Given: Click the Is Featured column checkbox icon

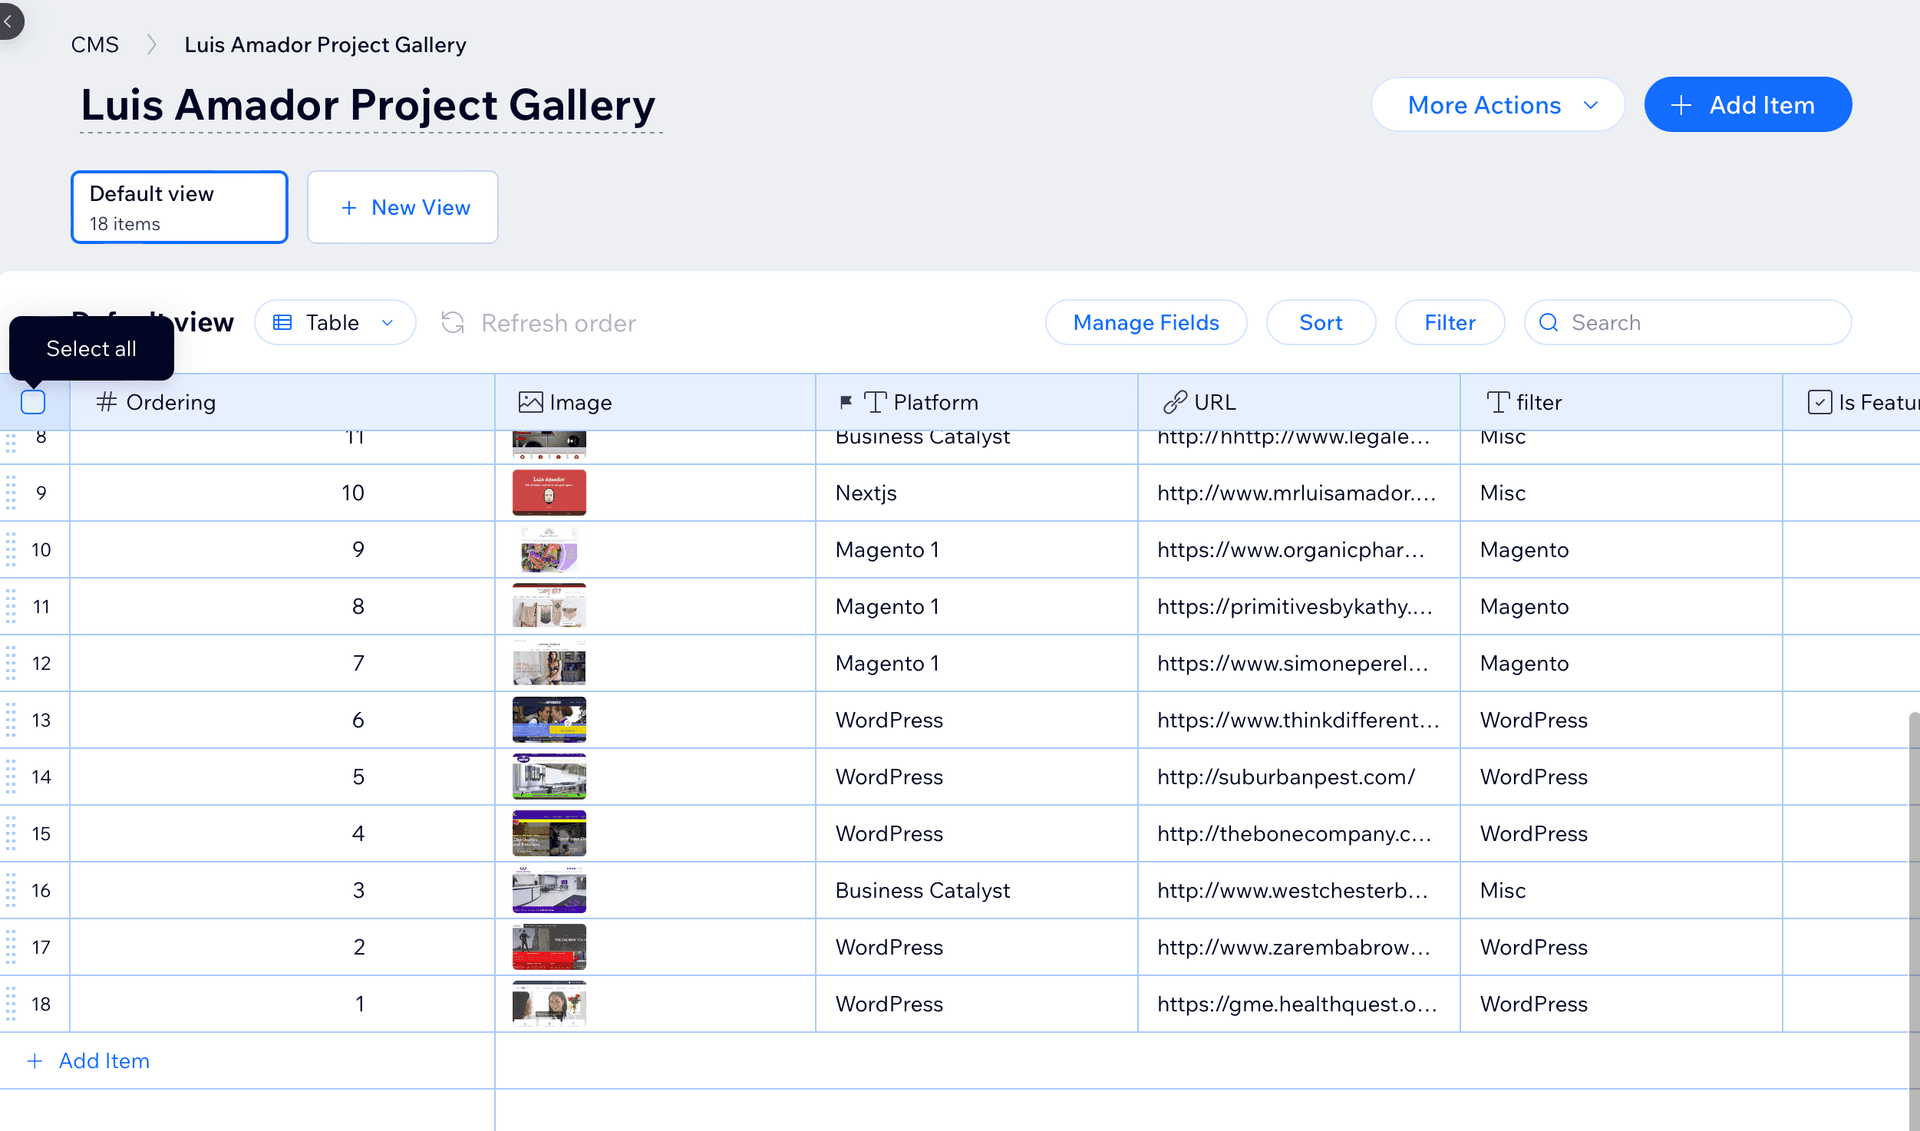Looking at the screenshot, I should tap(1819, 402).
